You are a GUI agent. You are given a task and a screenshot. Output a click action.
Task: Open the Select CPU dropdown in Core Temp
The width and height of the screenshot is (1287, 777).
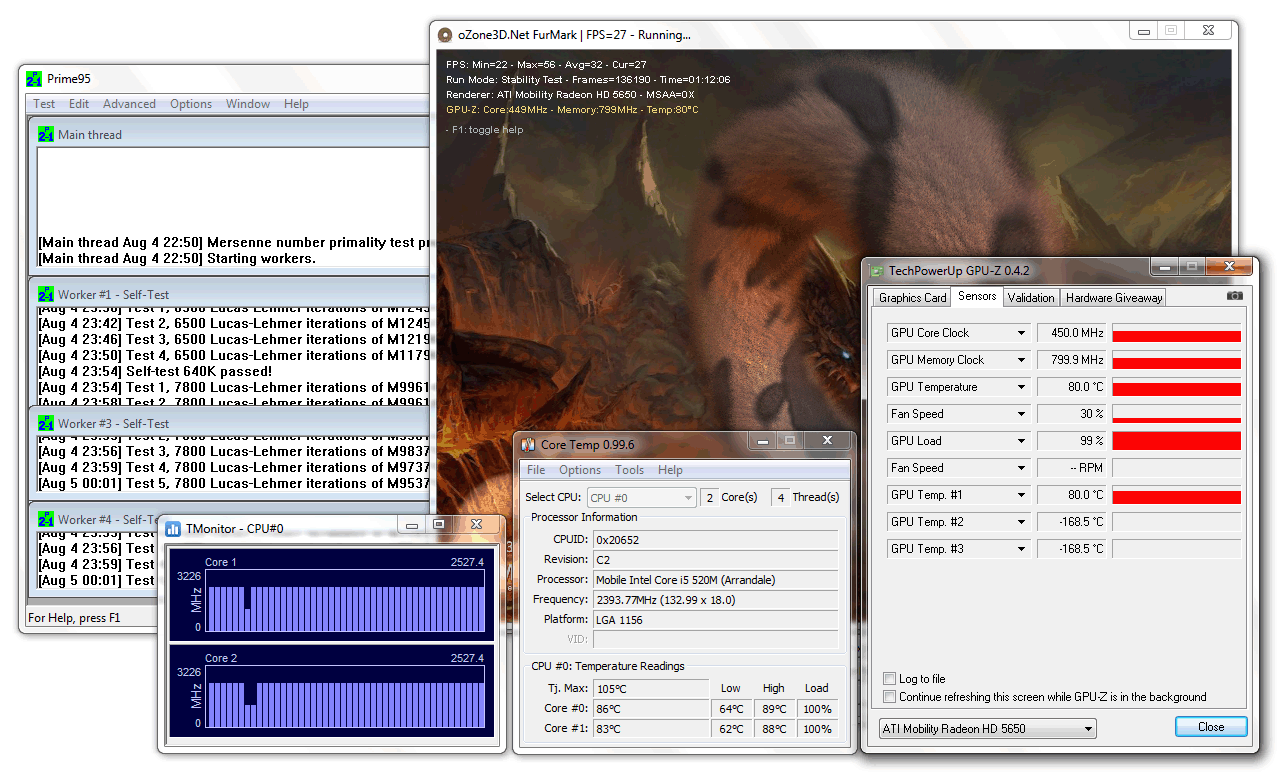(641, 497)
